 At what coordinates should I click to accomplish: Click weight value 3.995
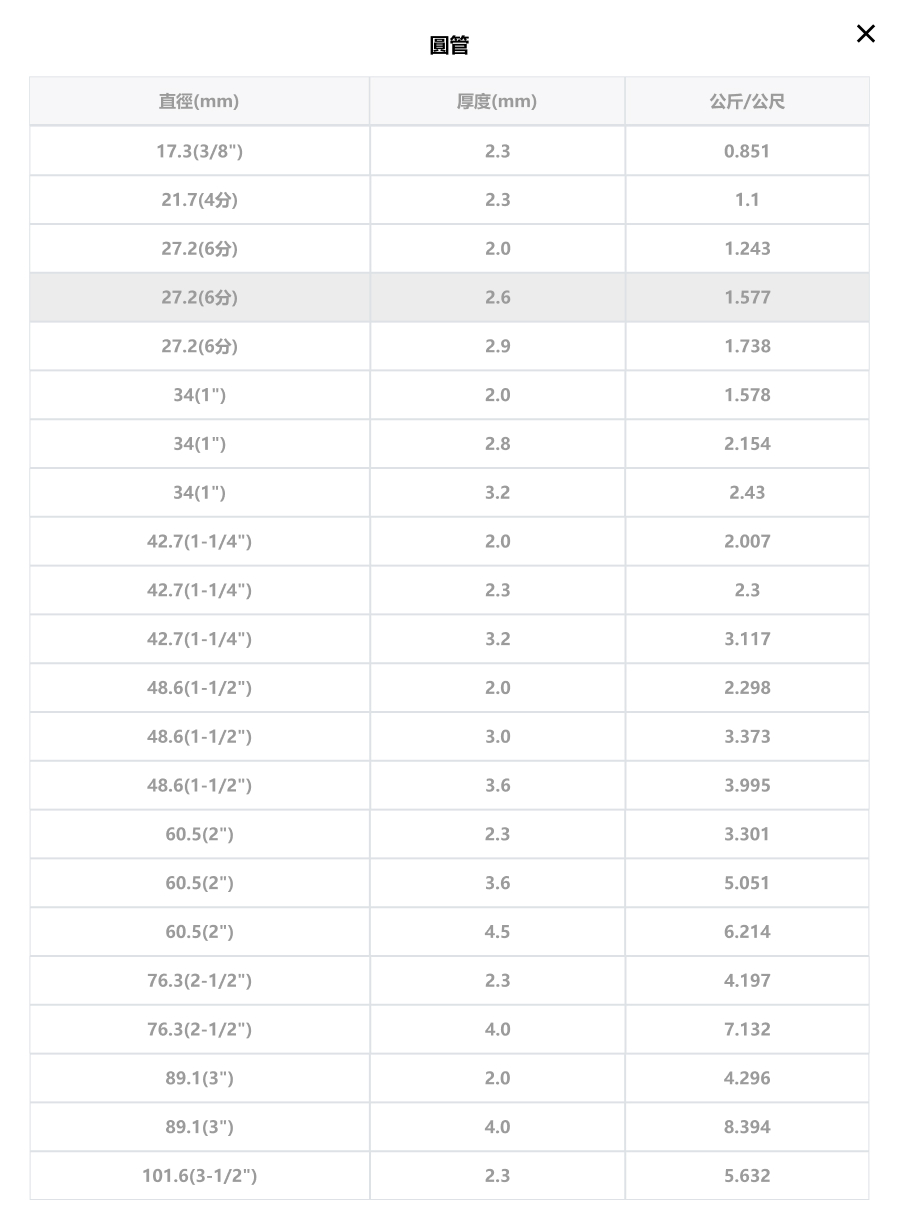pos(747,785)
